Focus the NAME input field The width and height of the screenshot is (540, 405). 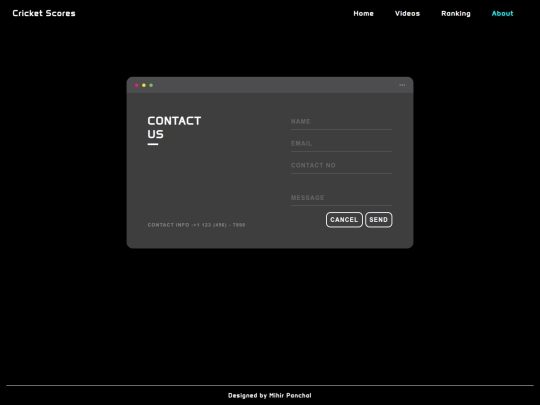(341, 122)
